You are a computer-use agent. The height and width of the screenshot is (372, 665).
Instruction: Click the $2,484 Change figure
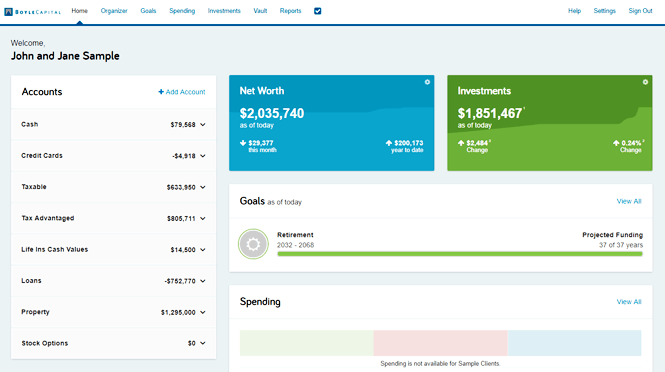coord(477,143)
